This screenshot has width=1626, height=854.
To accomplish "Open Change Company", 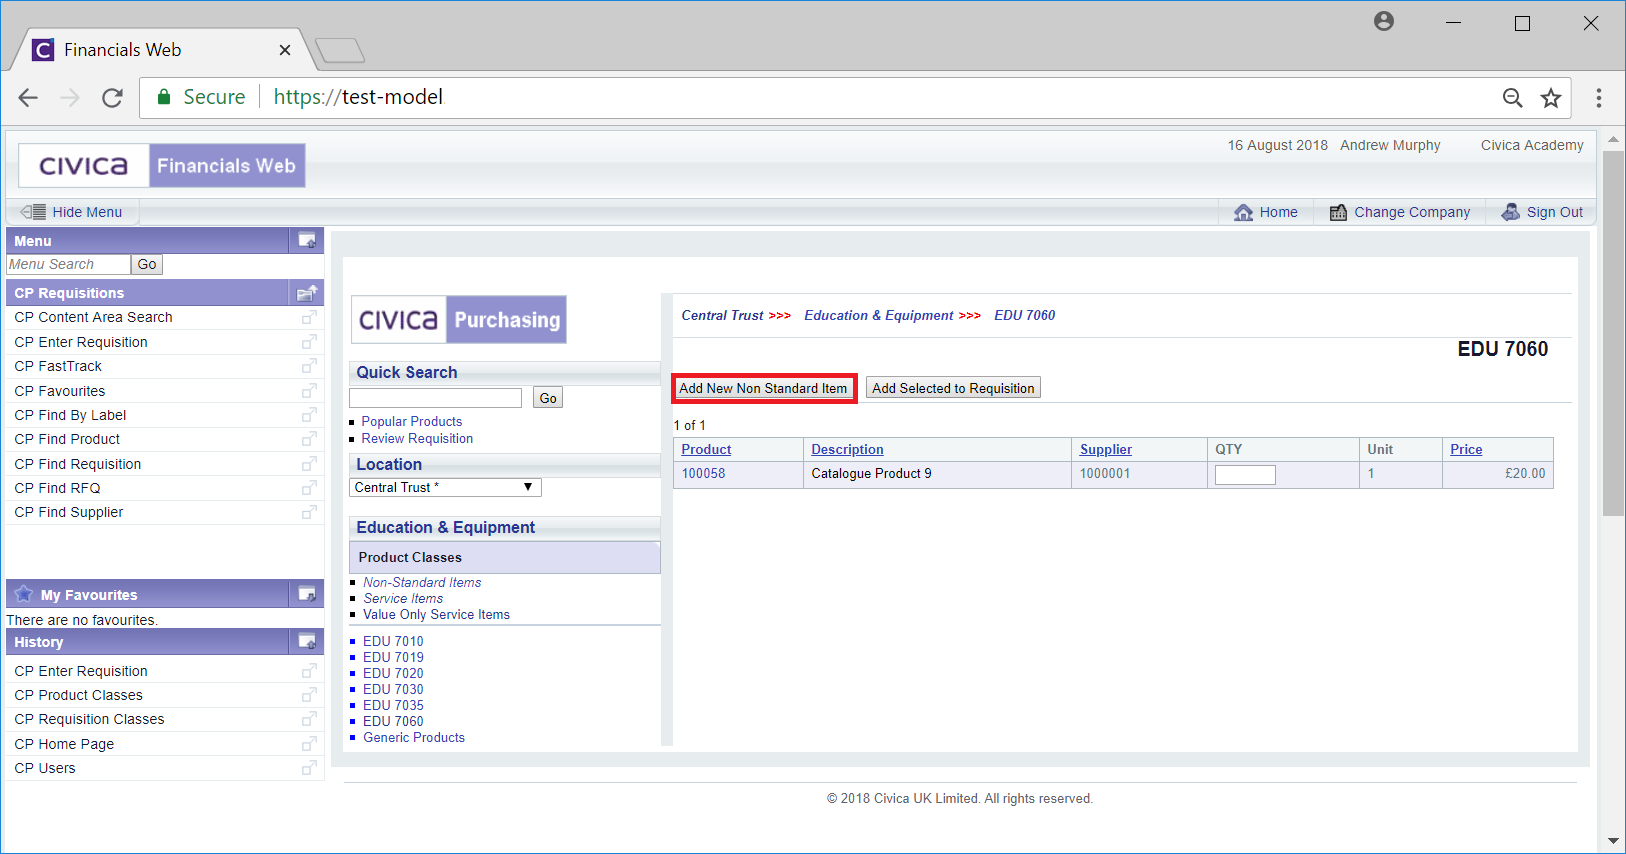I will (x=1400, y=212).
